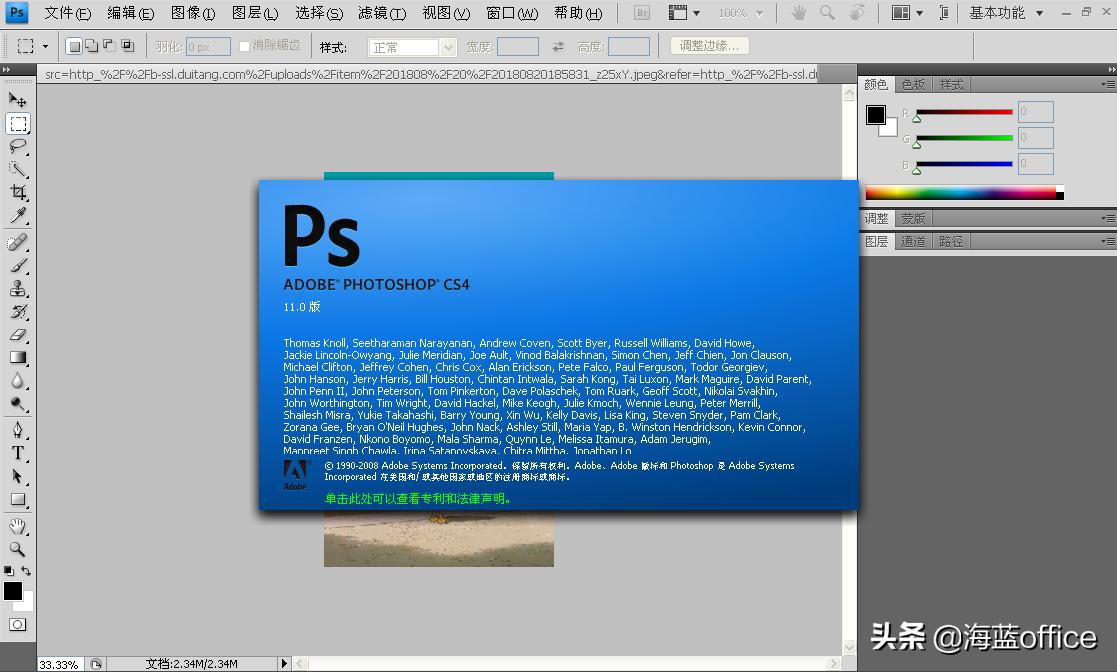Select the Brush tool
Image resolution: width=1117 pixels, height=672 pixels.
pyautogui.click(x=17, y=264)
